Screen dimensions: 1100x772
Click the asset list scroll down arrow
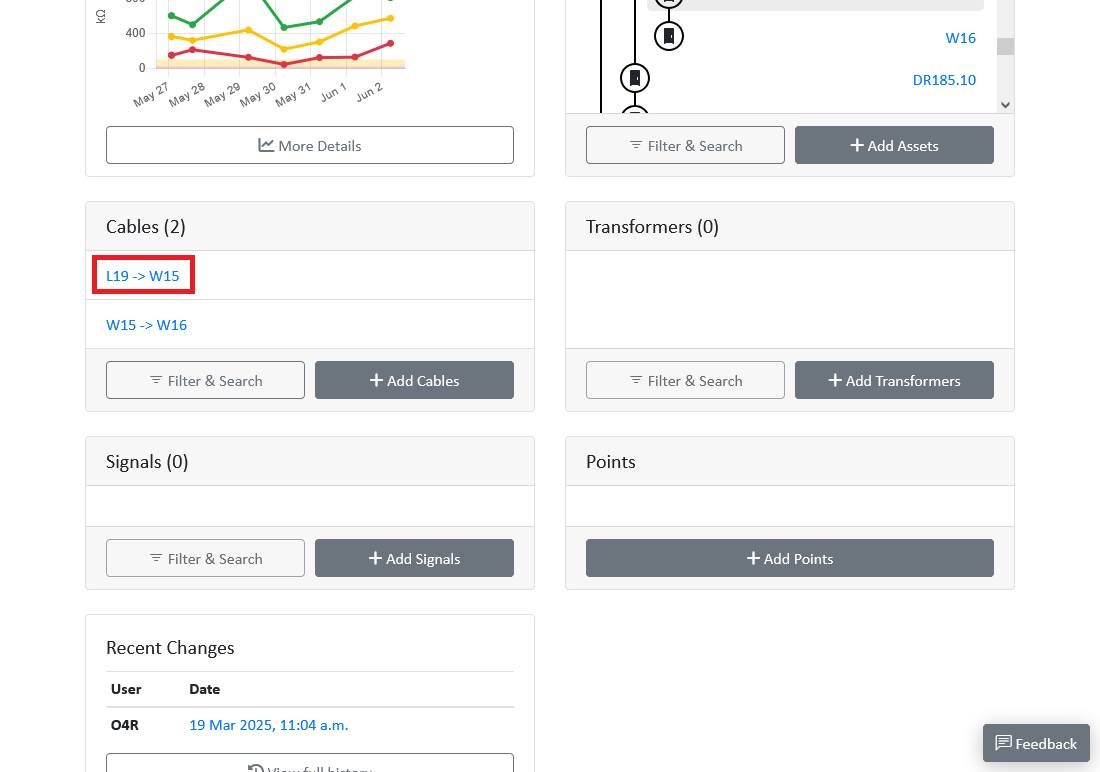coord(1005,105)
